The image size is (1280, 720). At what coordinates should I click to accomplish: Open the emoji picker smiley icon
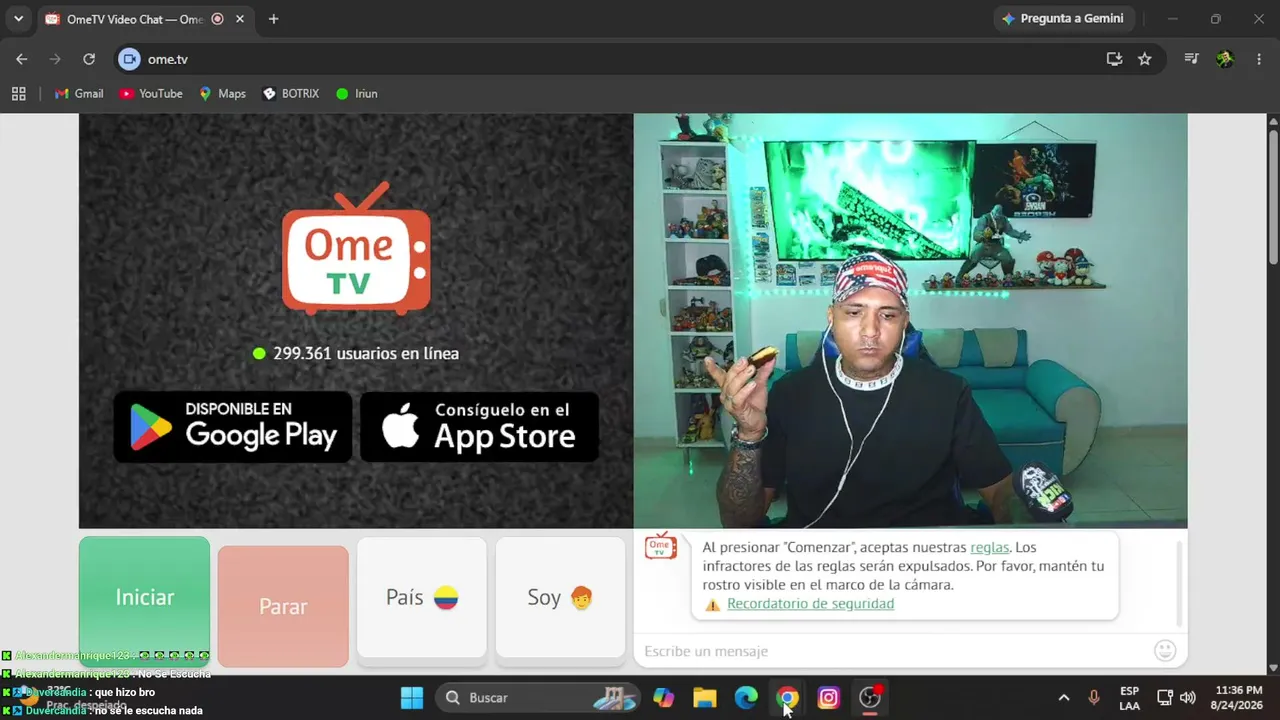click(x=1165, y=651)
